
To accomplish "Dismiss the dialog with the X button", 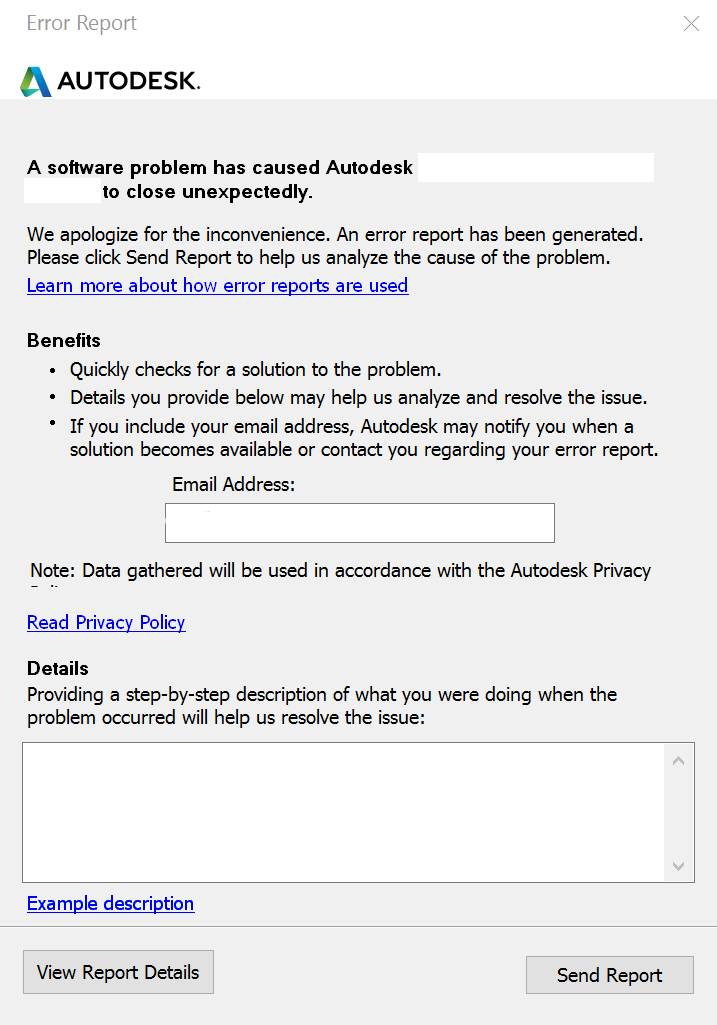I will point(691,23).
